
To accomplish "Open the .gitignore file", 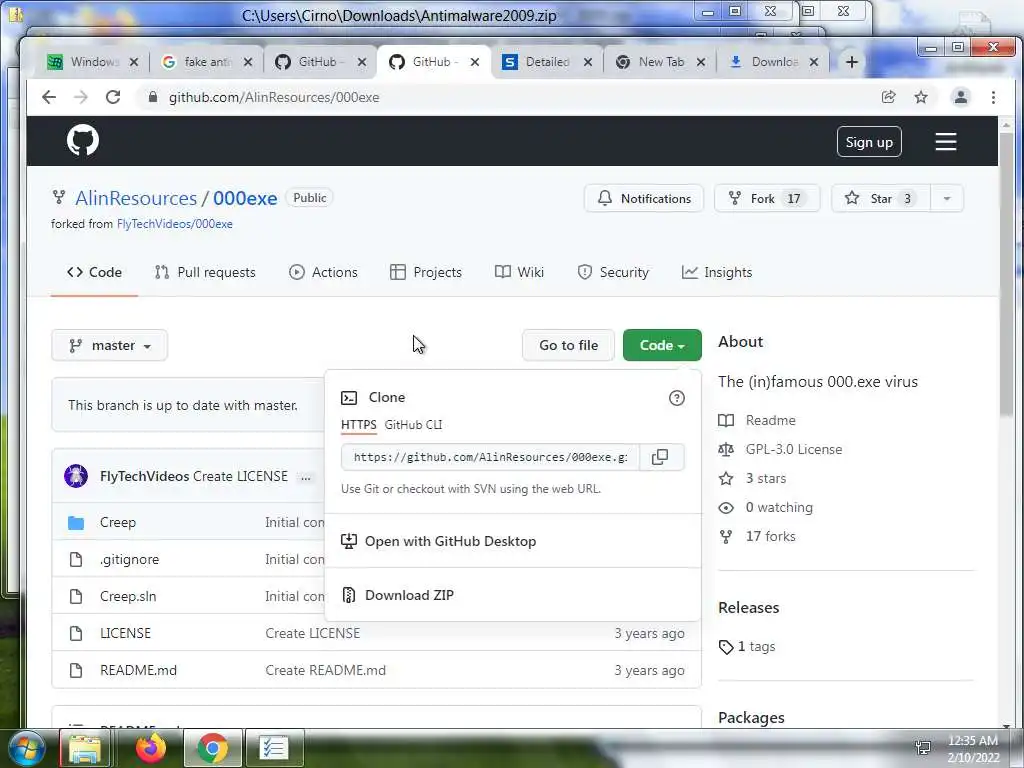I will (129, 560).
